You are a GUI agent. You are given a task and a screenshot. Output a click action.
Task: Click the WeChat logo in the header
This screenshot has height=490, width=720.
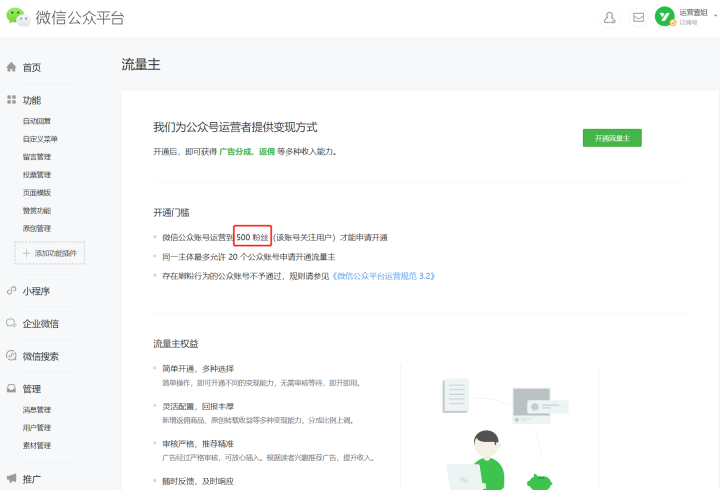pyautogui.click(x=18, y=17)
